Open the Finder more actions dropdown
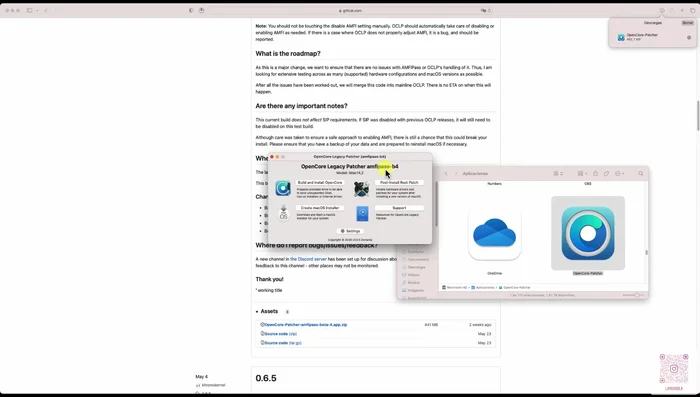The image size is (700, 397). (x=619, y=173)
